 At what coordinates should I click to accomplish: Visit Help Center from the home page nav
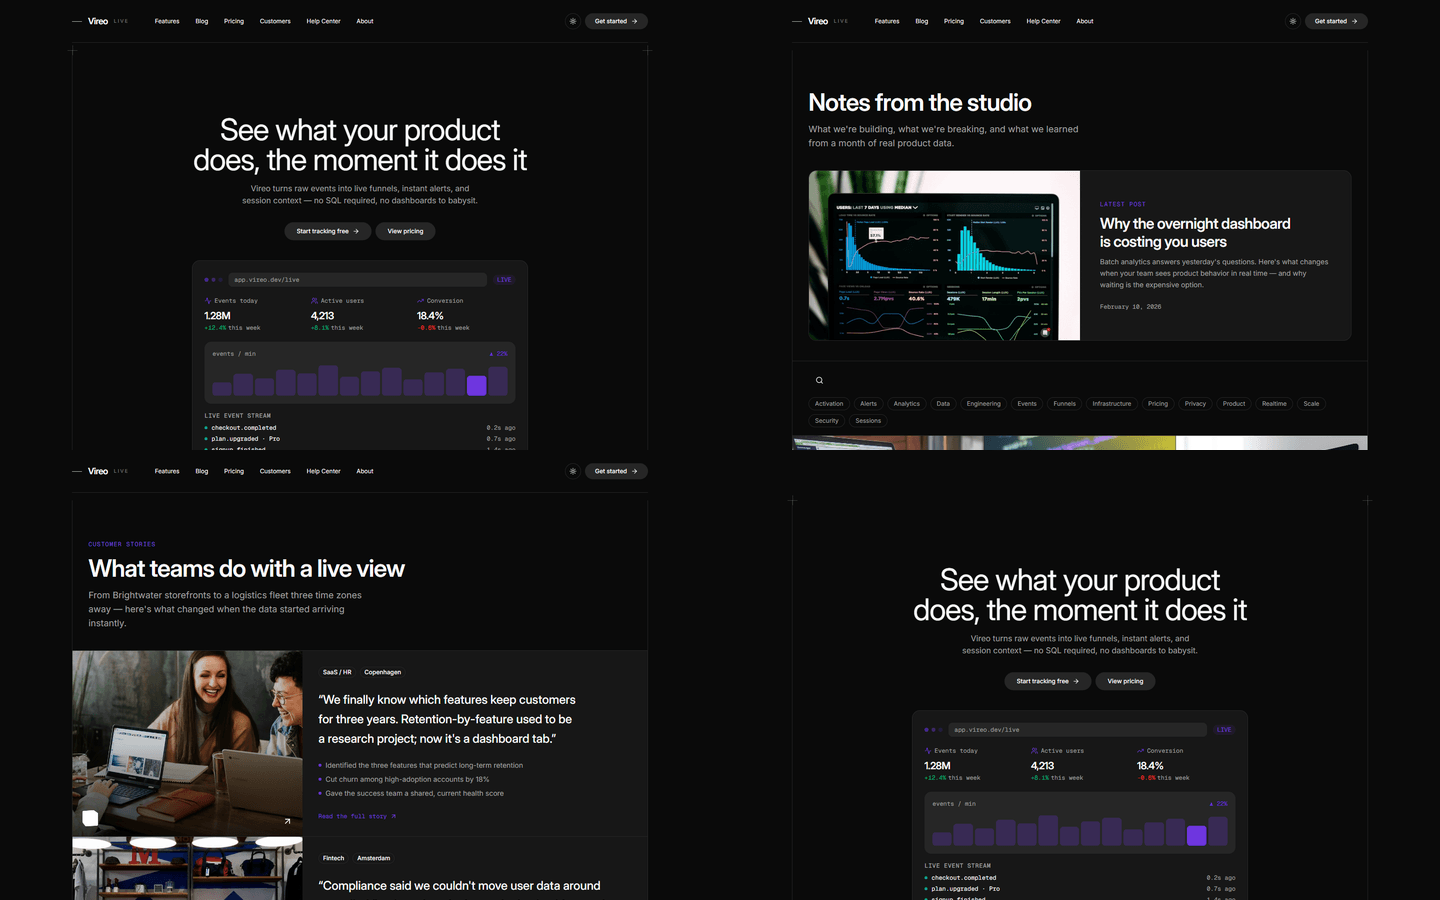pos(324,21)
